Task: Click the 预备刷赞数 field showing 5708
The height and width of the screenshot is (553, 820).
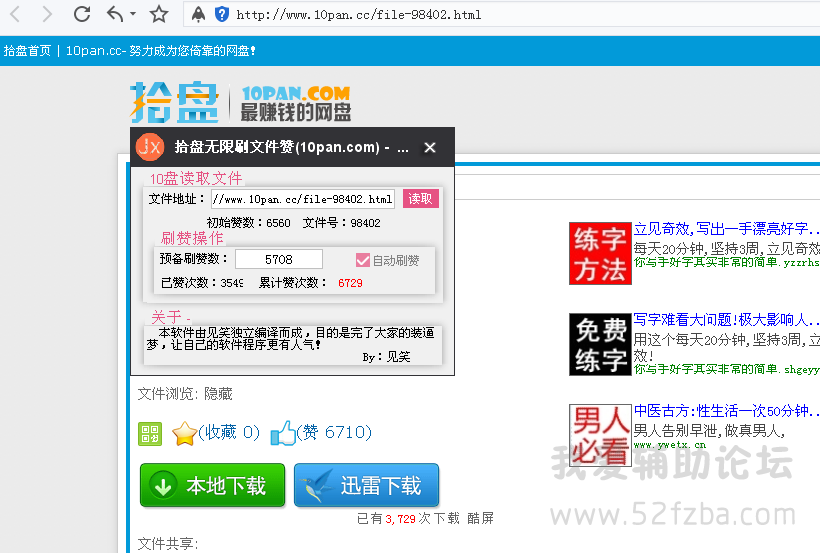Action: [279, 259]
